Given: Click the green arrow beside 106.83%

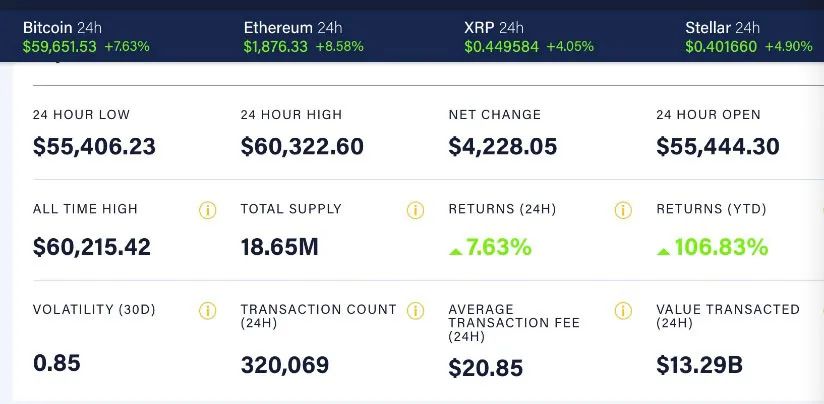Looking at the screenshot, I should pyautogui.click(x=664, y=250).
